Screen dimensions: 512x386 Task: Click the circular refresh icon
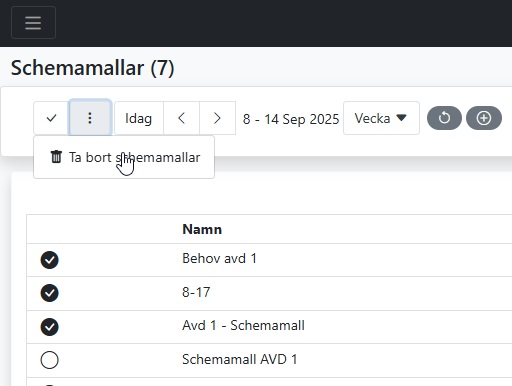[444, 118]
